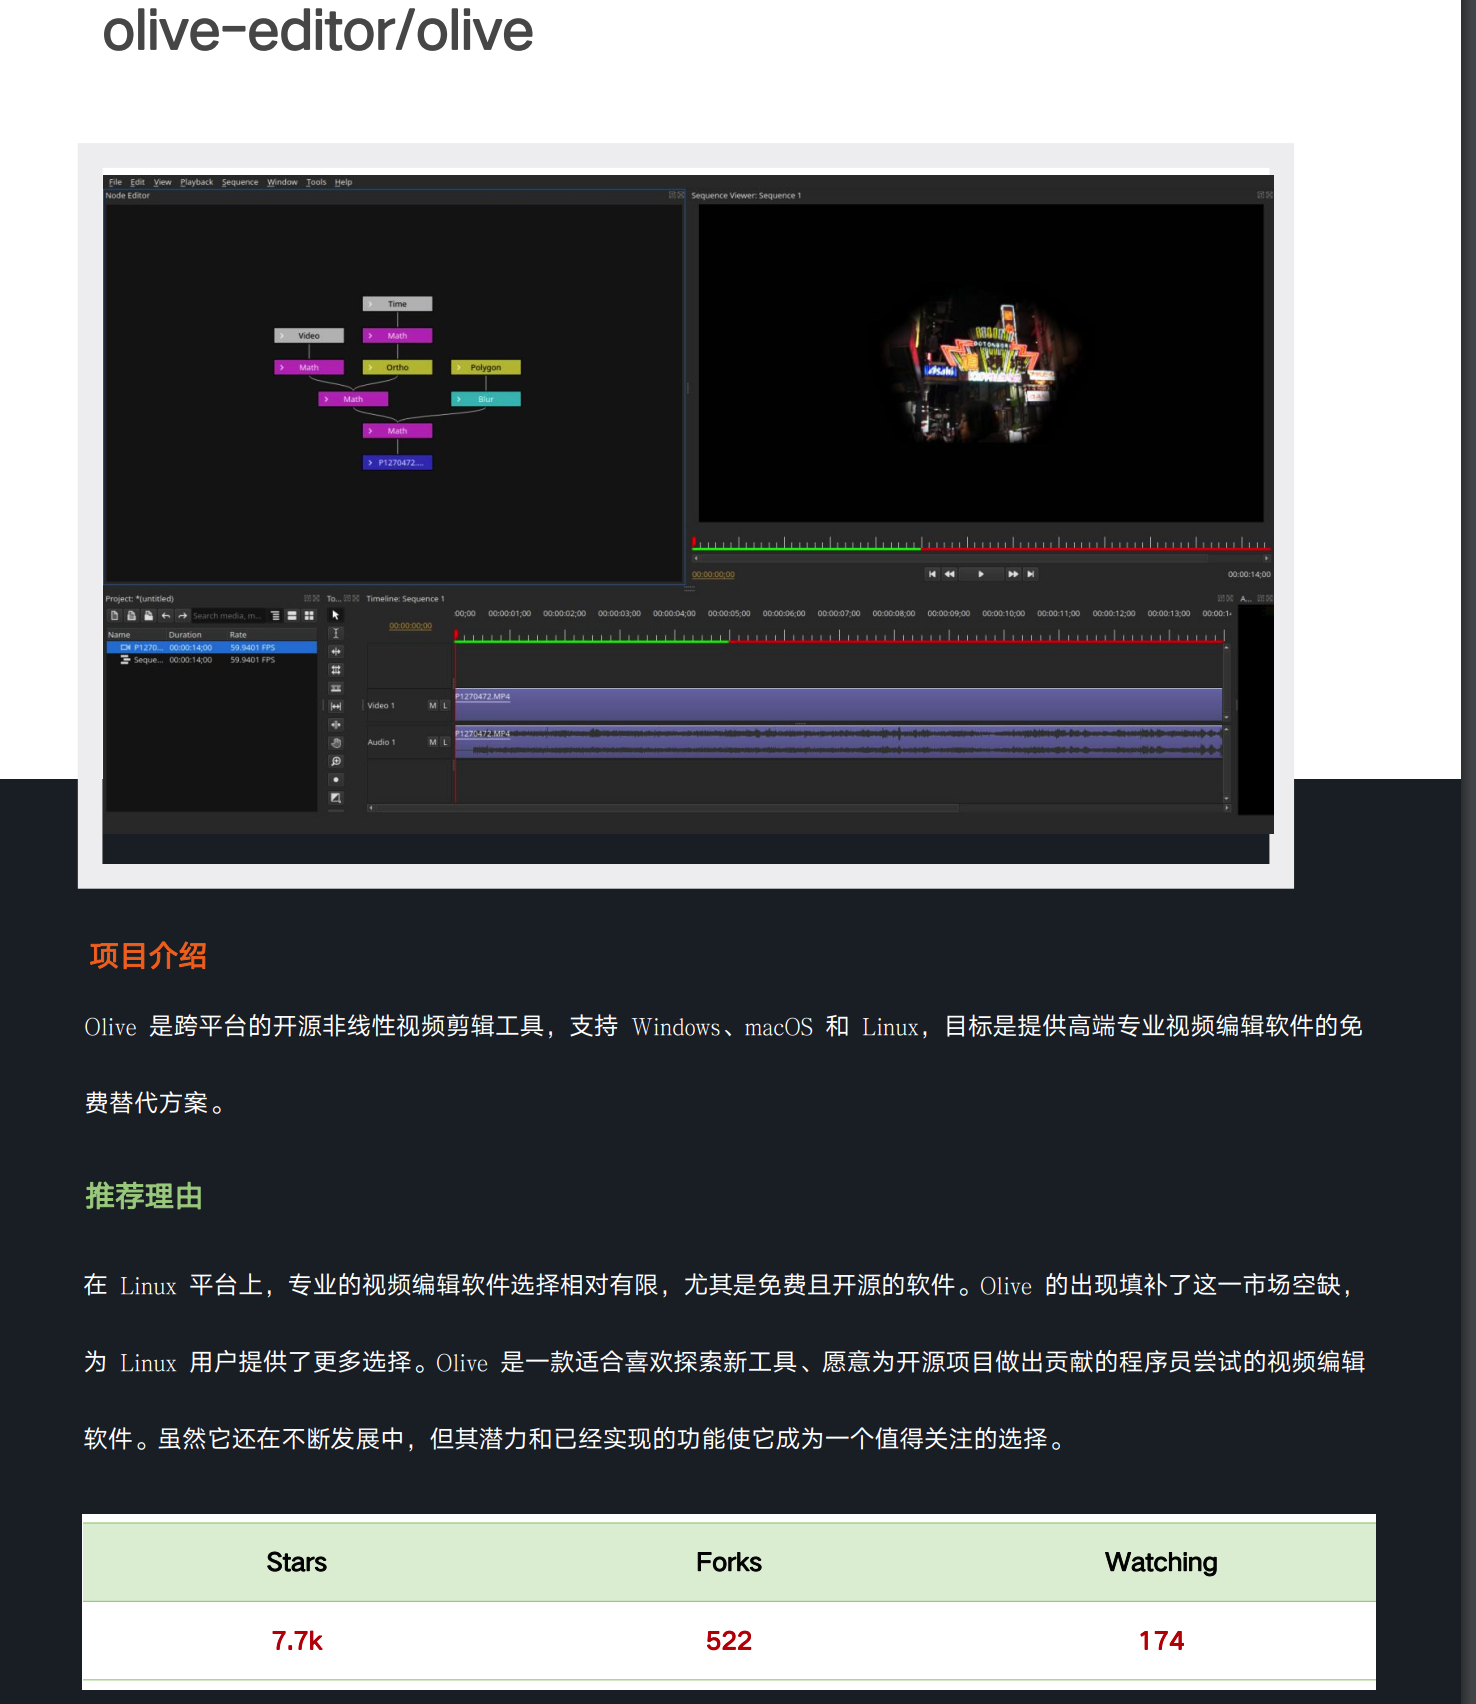The width and height of the screenshot is (1476, 1704).
Task: Expand the Polygon node
Action: 459,368
